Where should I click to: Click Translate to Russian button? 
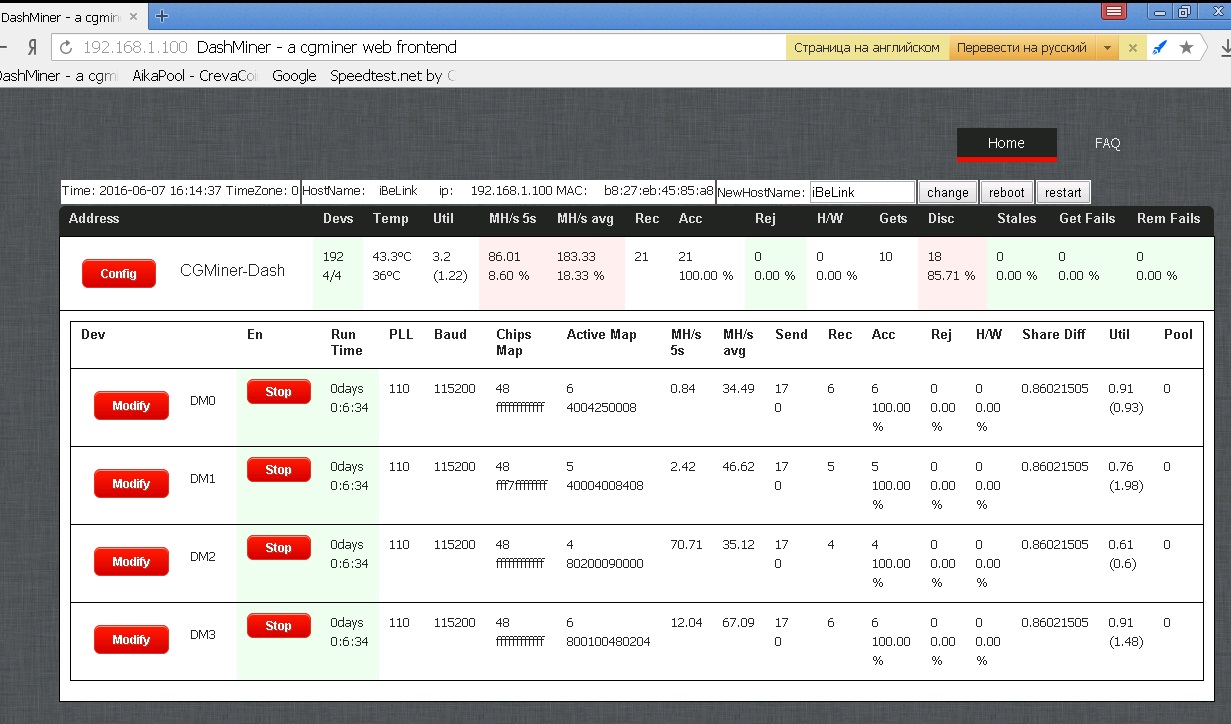point(1021,48)
